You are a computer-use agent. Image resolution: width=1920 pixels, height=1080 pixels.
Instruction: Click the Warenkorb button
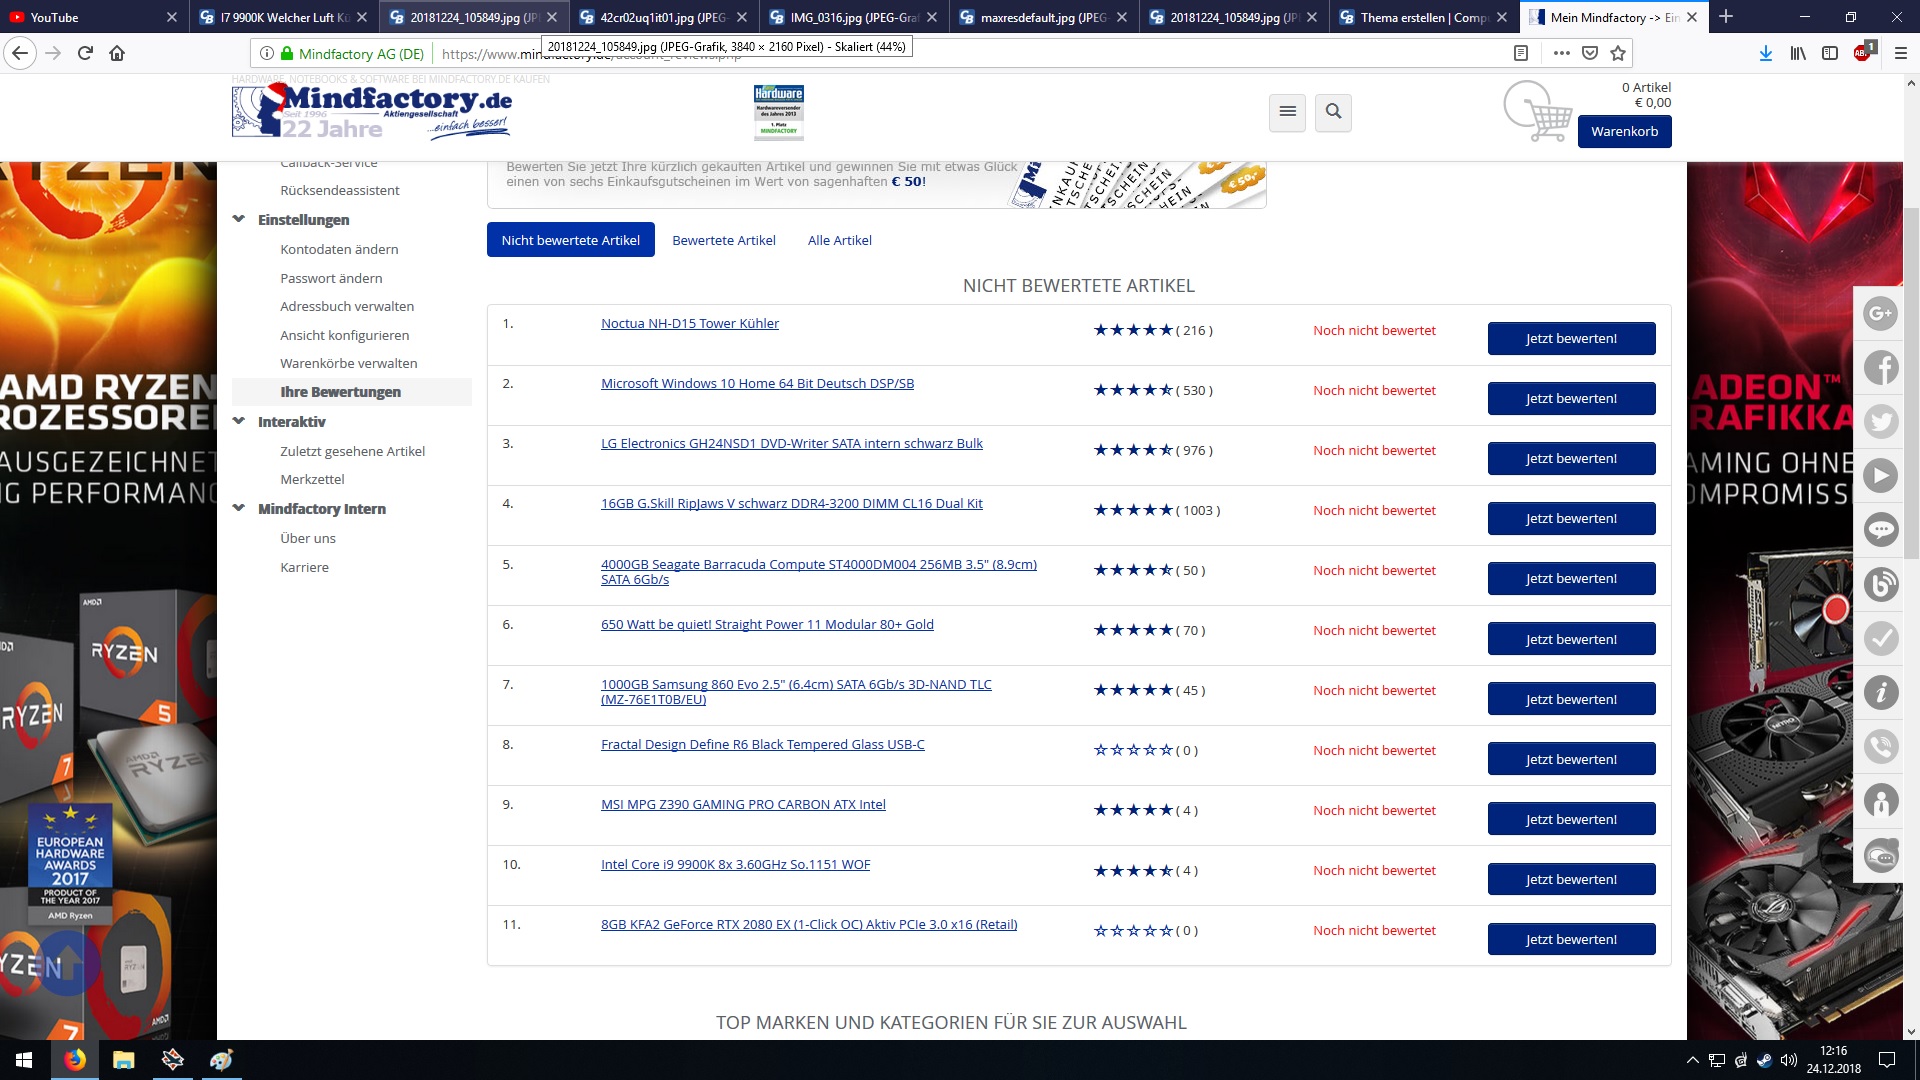coord(1624,131)
